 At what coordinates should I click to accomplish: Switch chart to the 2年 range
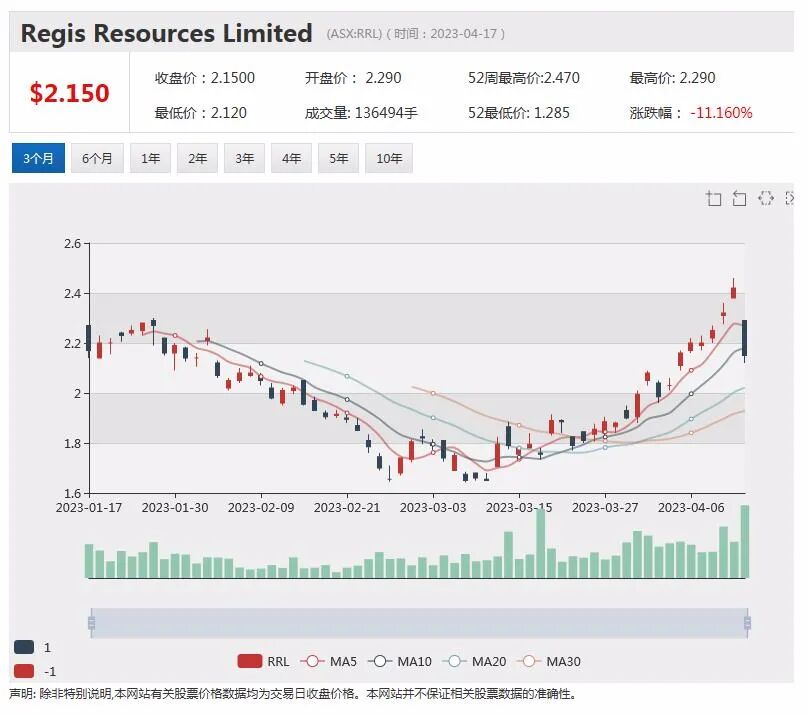[x=197, y=158]
